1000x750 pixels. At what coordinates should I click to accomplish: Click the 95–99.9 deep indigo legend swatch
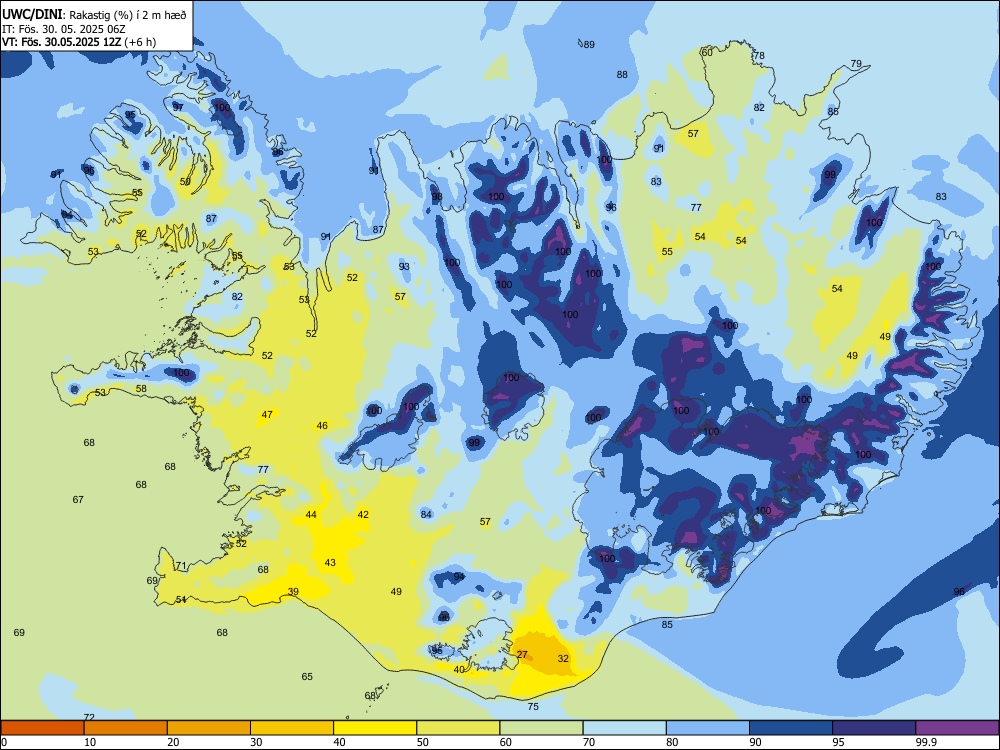[874, 728]
